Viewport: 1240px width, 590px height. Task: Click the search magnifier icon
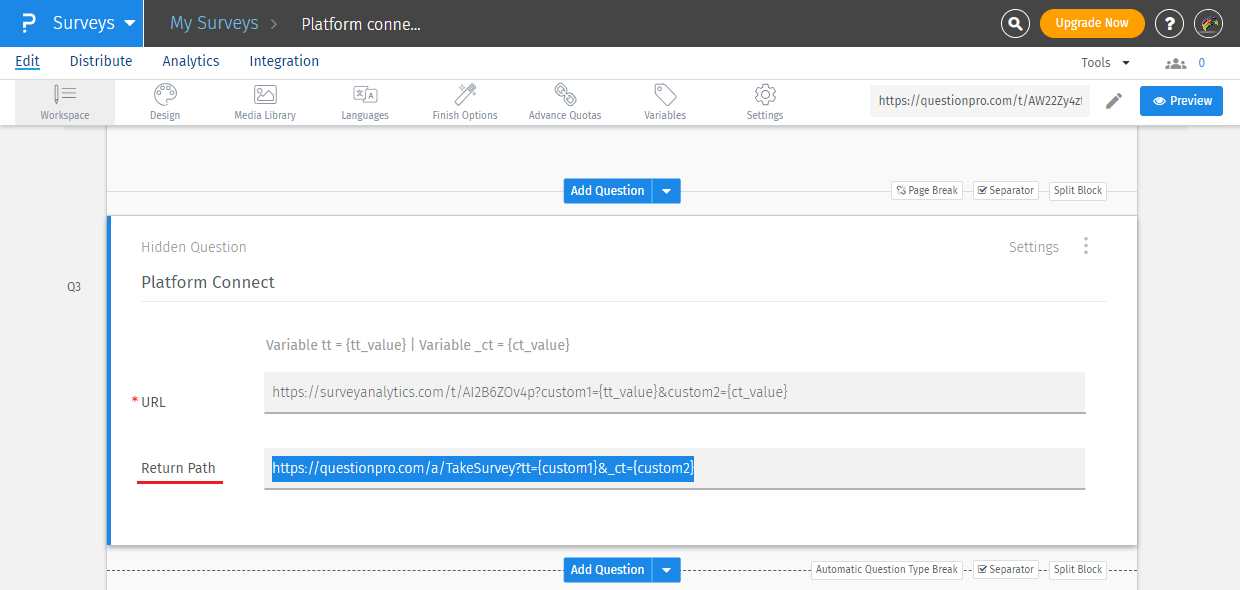point(1015,23)
